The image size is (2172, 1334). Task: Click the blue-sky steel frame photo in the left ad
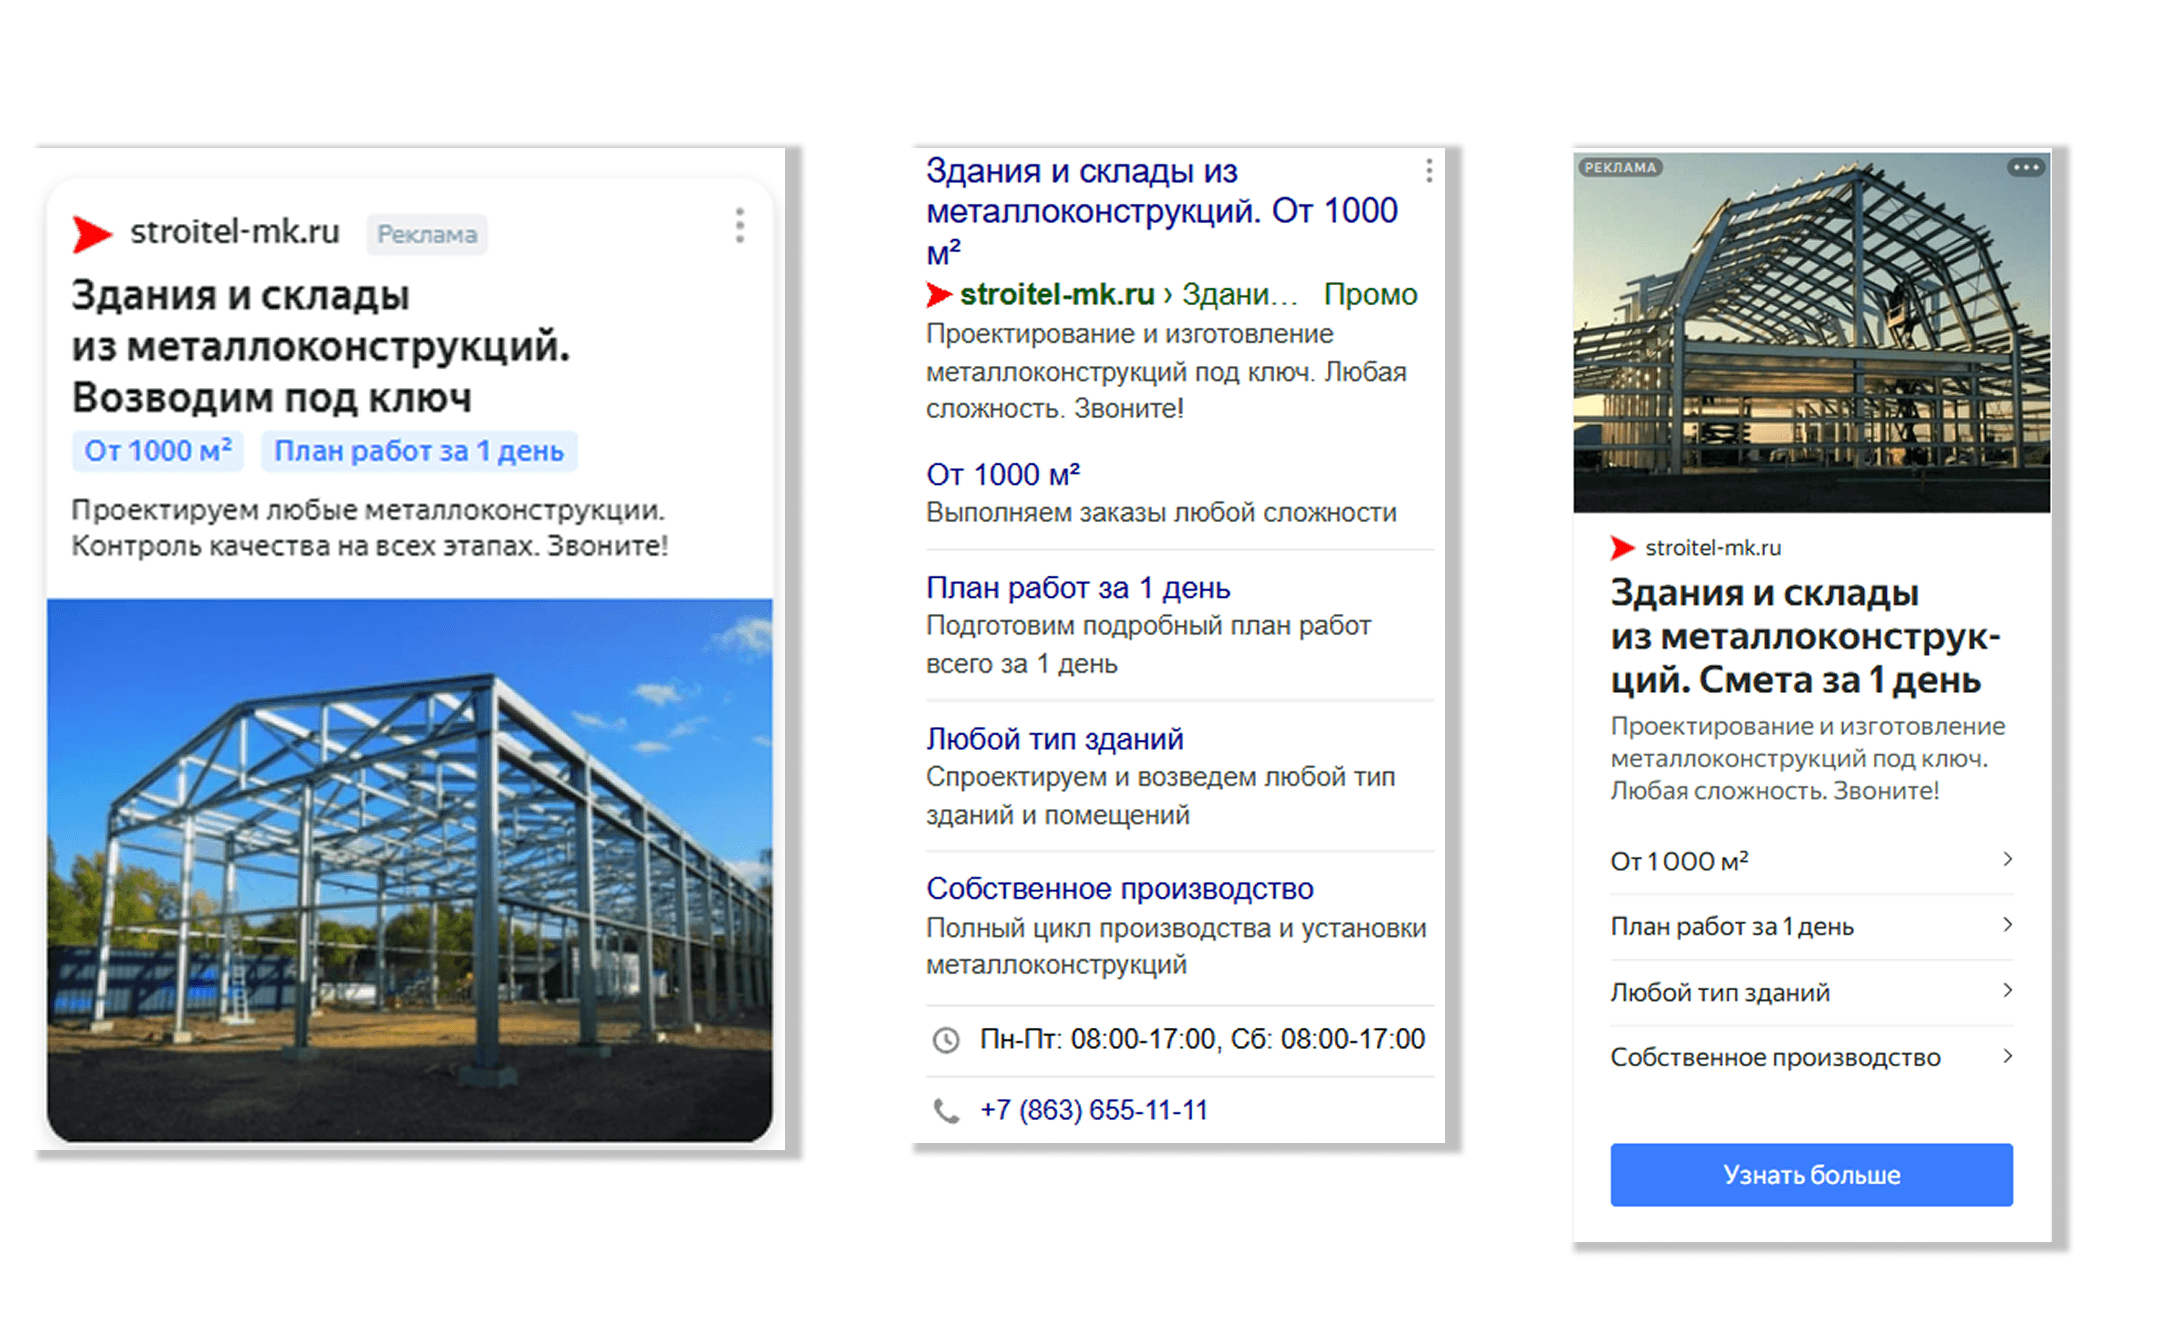pos(409,868)
